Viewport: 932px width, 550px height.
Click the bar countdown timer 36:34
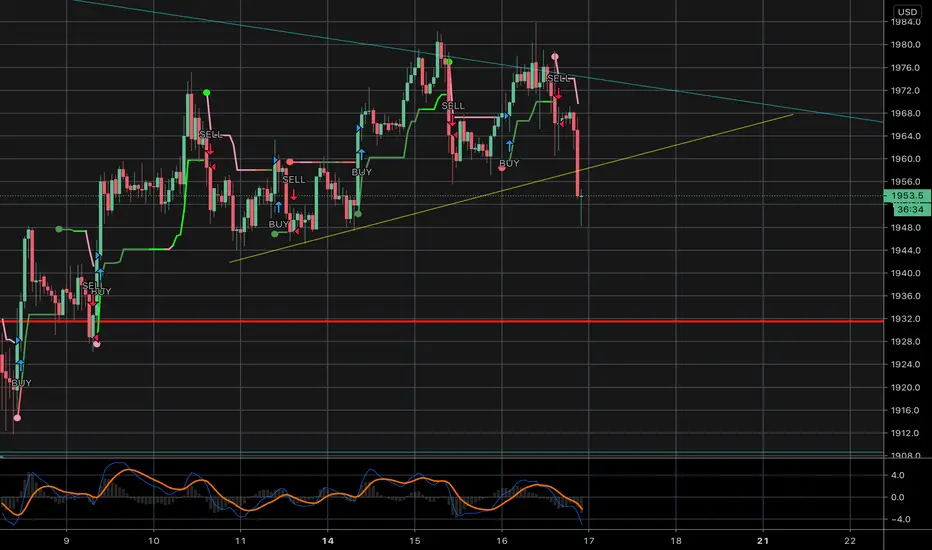[910, 209]
